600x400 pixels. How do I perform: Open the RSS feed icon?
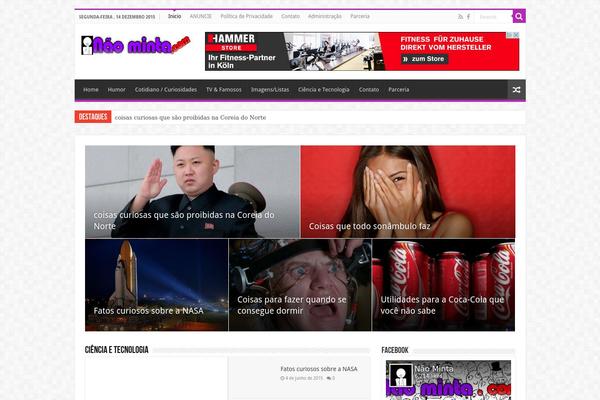(460, 17)
